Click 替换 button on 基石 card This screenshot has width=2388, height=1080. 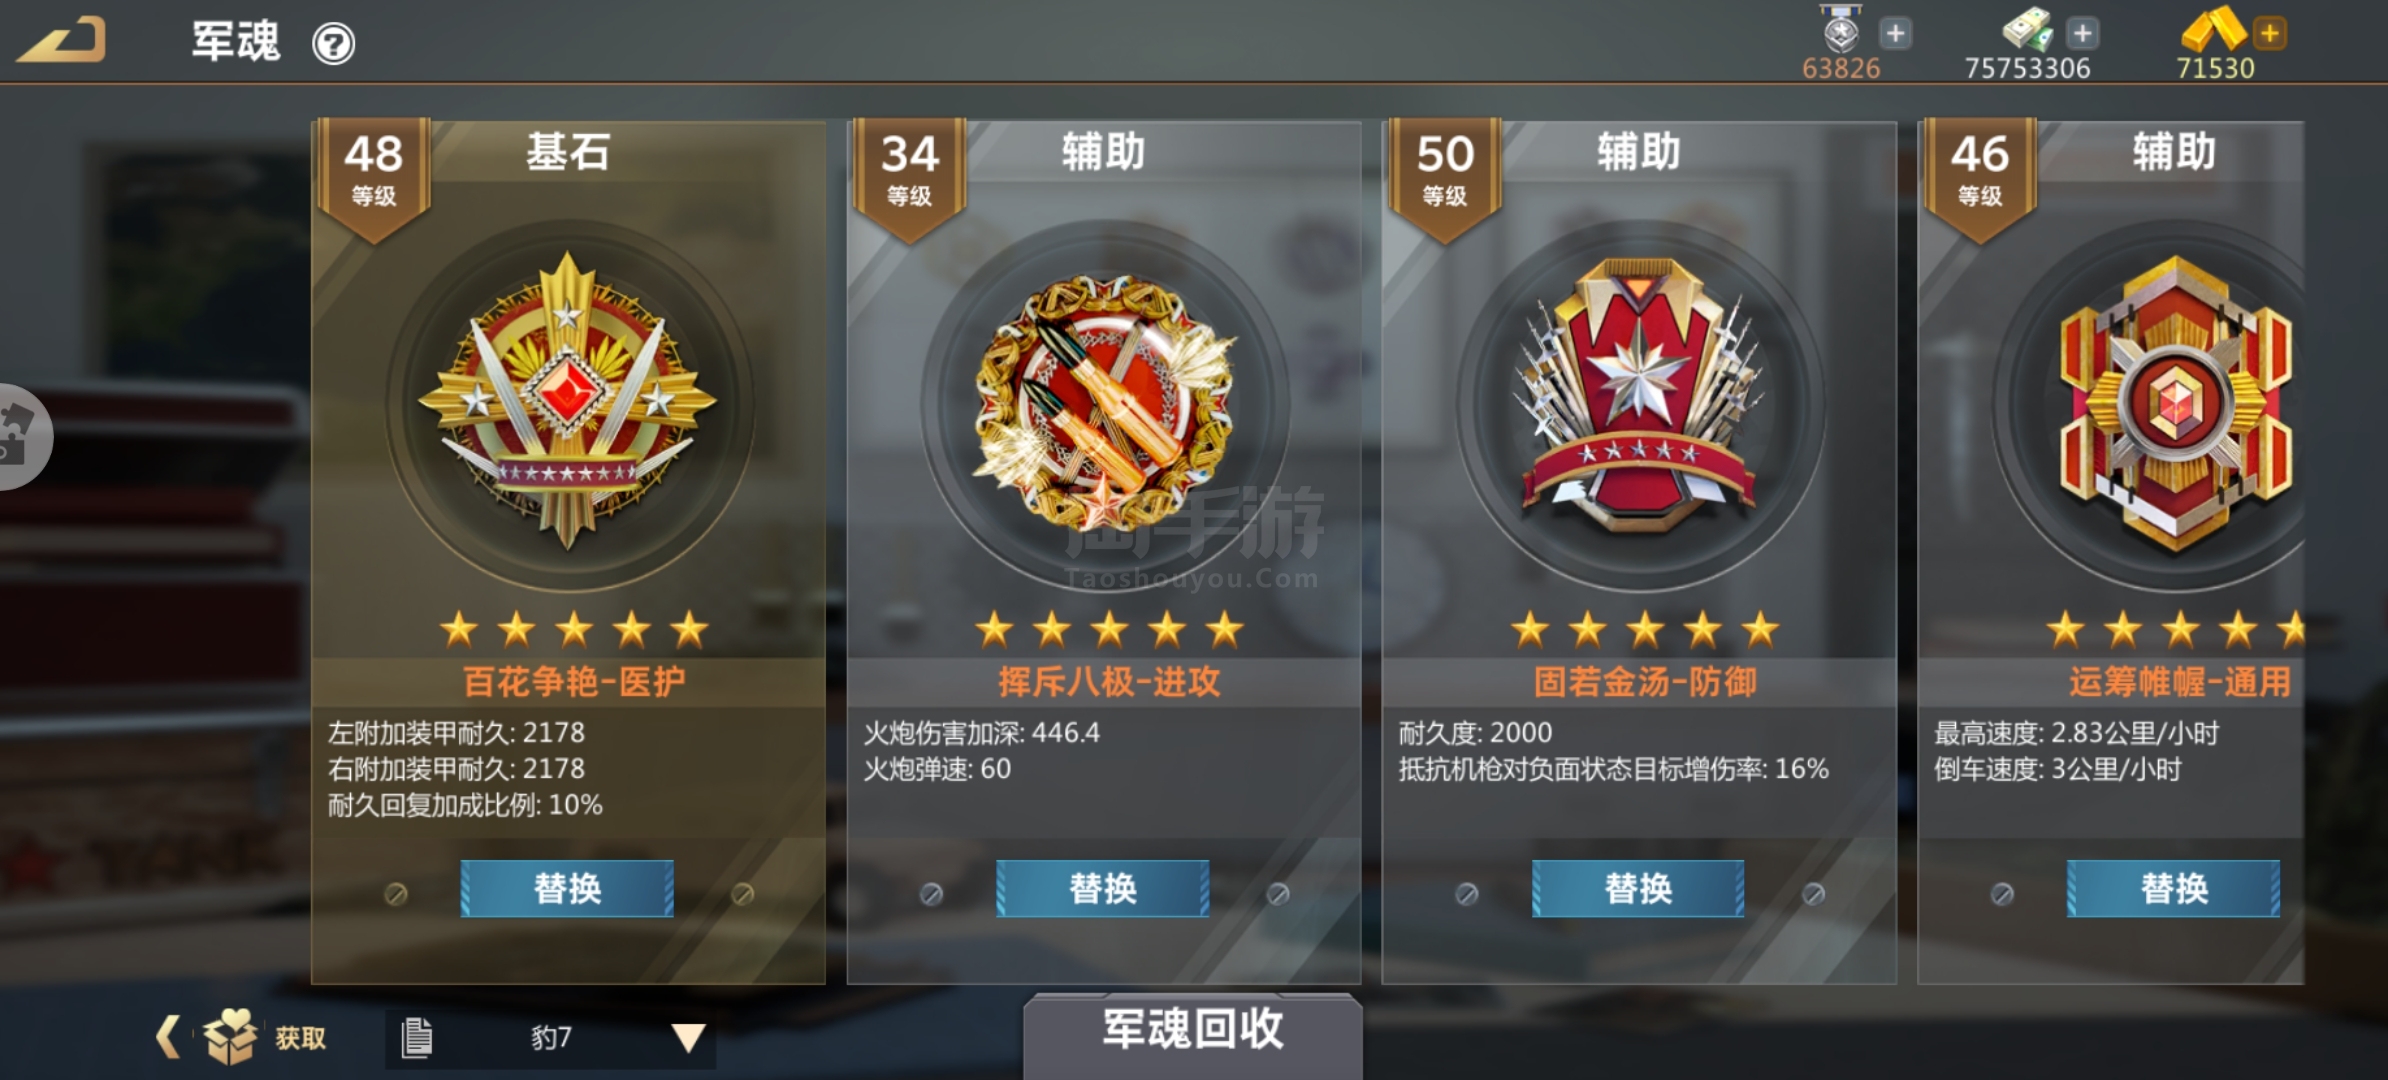tap(567, 888)
